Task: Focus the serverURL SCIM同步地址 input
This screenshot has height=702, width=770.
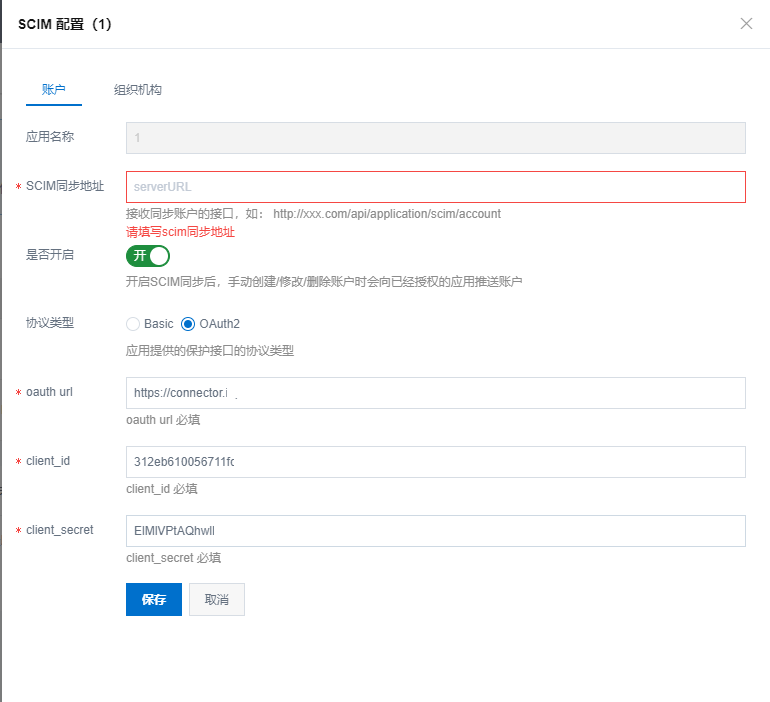Action: coord(435,187)
